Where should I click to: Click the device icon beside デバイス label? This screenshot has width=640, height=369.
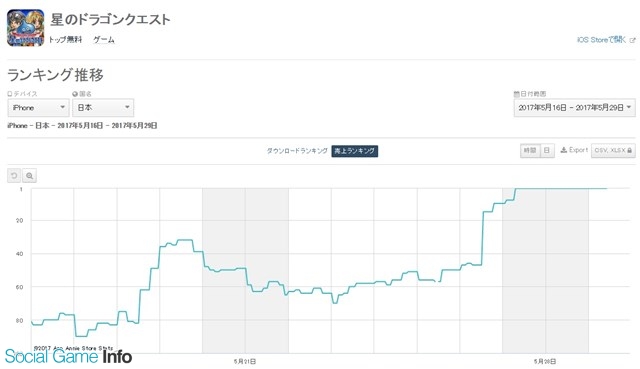tap(10, 94)
